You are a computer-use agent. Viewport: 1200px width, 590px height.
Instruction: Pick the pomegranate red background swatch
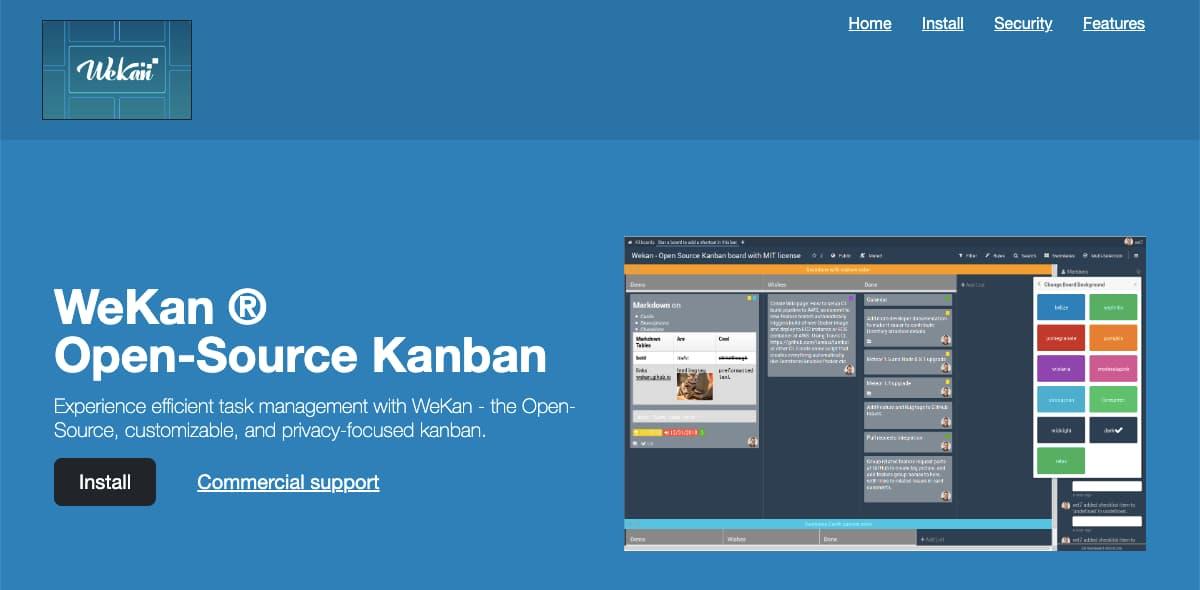pyautogui.click(x=1061, y=338)
